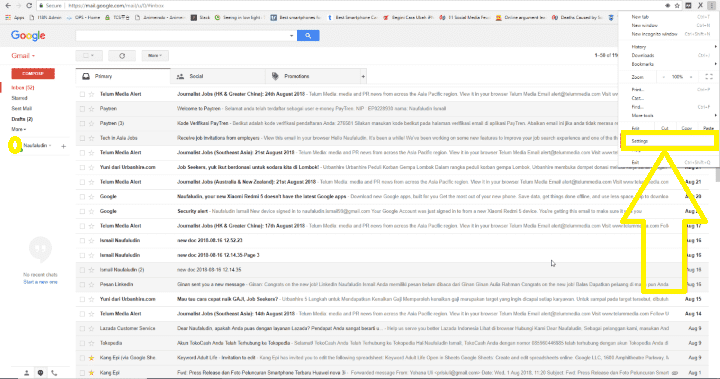This screenshot has height=379, width=720.
Task: Click the Gmail refresh button
Action: tap(122, 56)
